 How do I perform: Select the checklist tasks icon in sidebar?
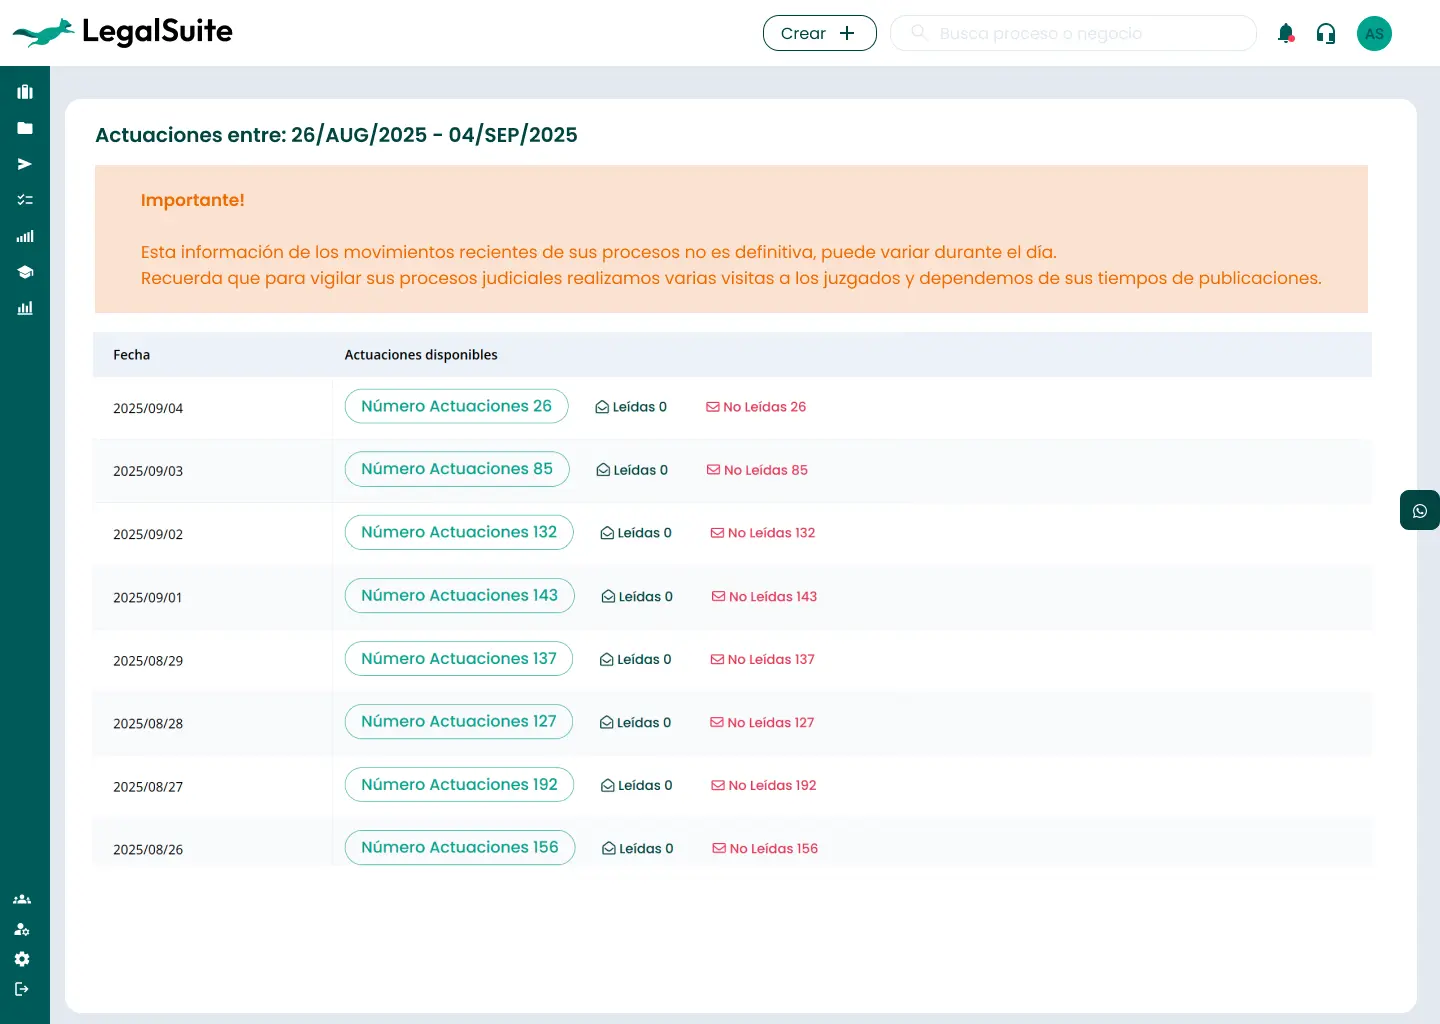tap(25, 200)
